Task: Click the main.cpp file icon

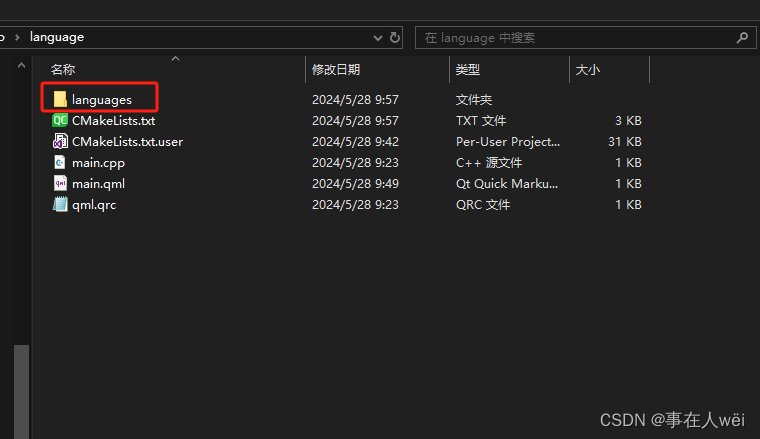Action: [x=60, y=162]
